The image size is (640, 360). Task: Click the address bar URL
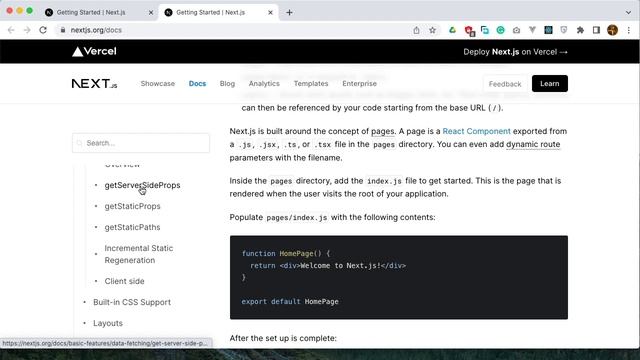click(x=96, y=30)
